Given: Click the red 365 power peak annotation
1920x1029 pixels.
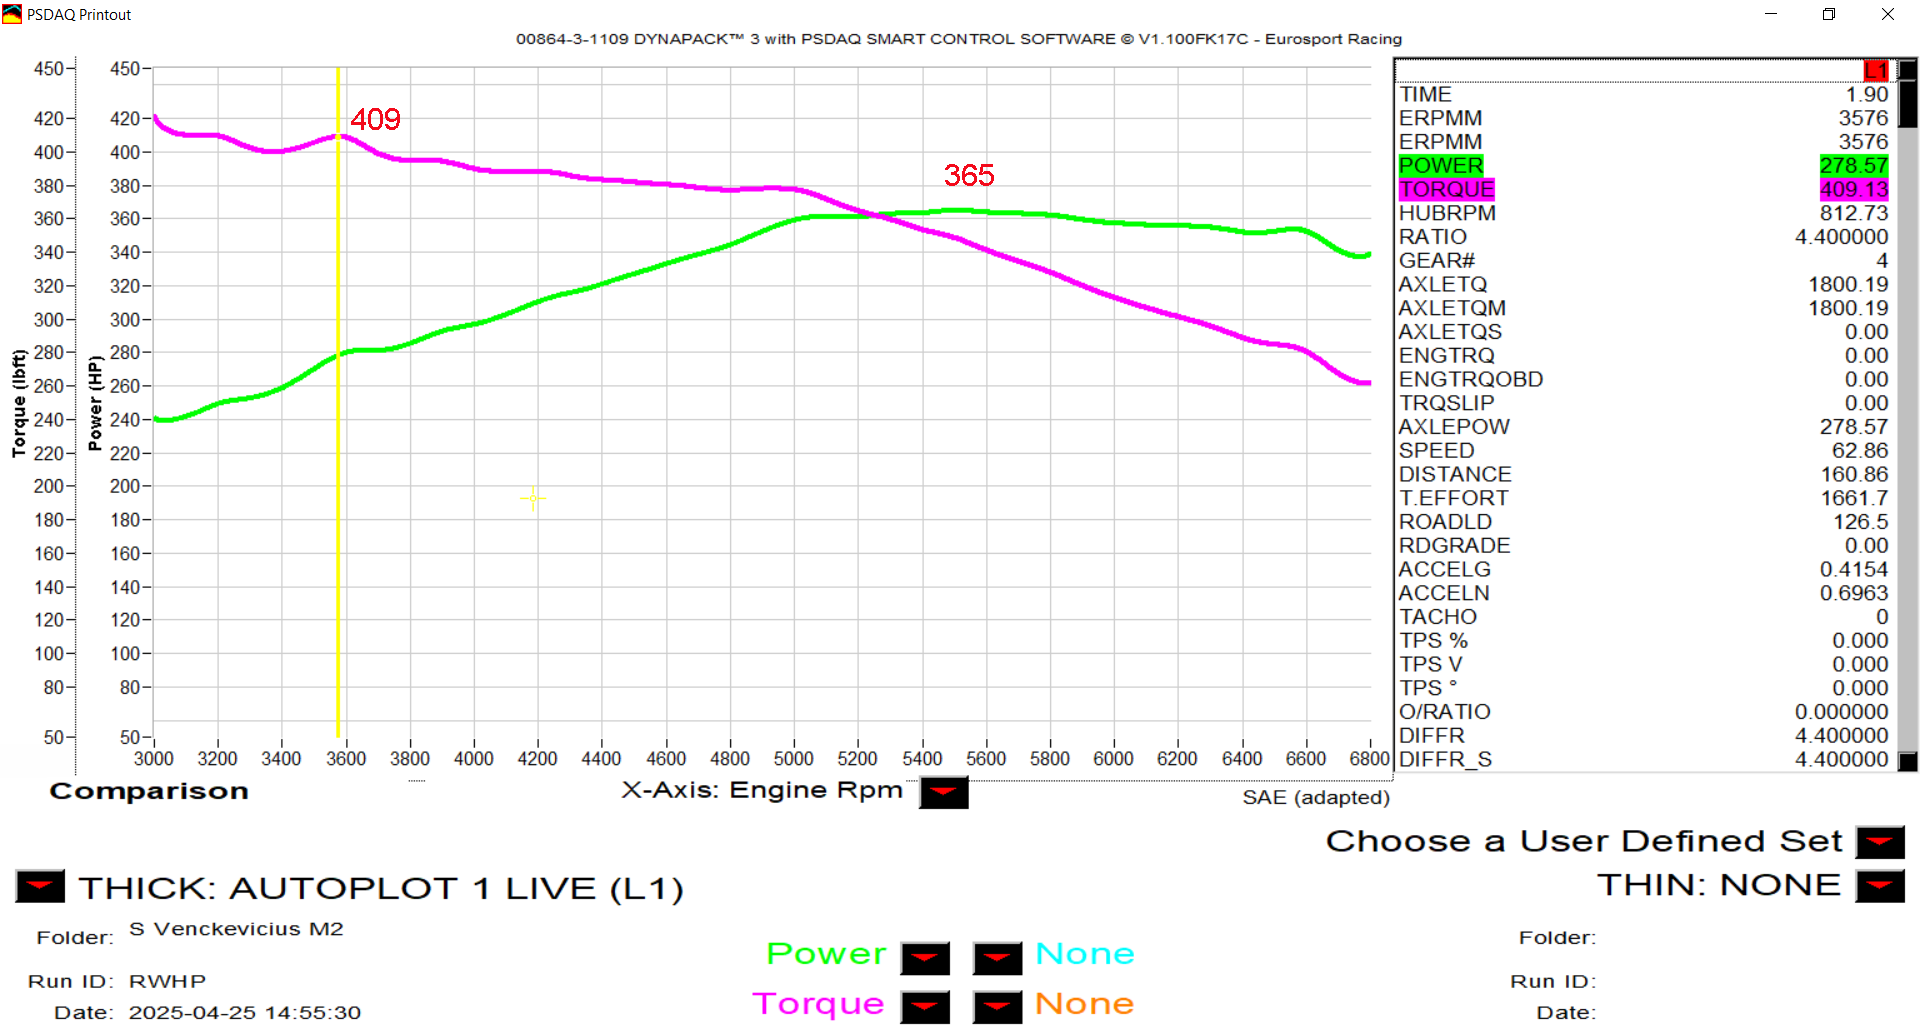Looking at the screenshot, I should 969,176.
